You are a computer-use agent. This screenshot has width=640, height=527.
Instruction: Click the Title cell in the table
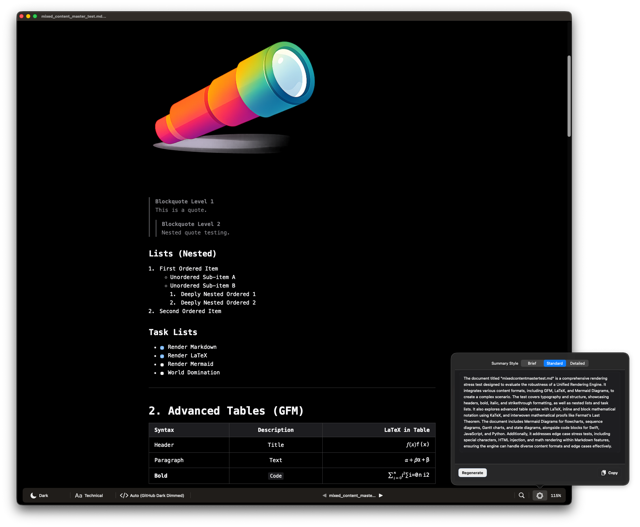276,445
